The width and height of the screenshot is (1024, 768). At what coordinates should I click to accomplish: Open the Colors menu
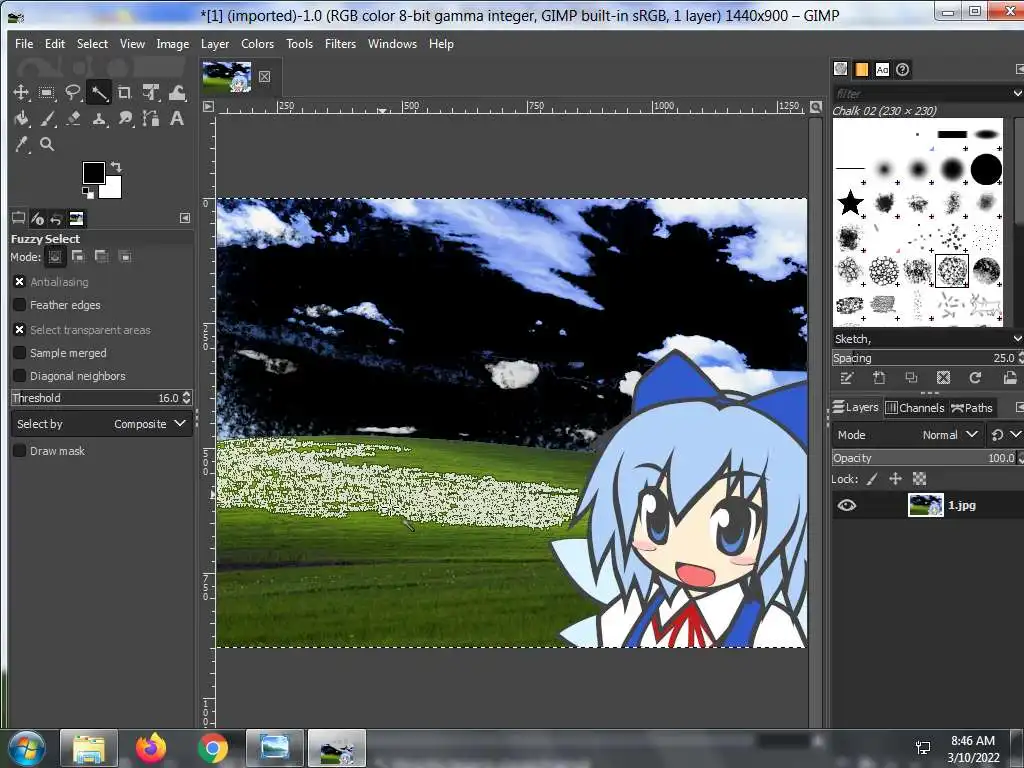257,44
